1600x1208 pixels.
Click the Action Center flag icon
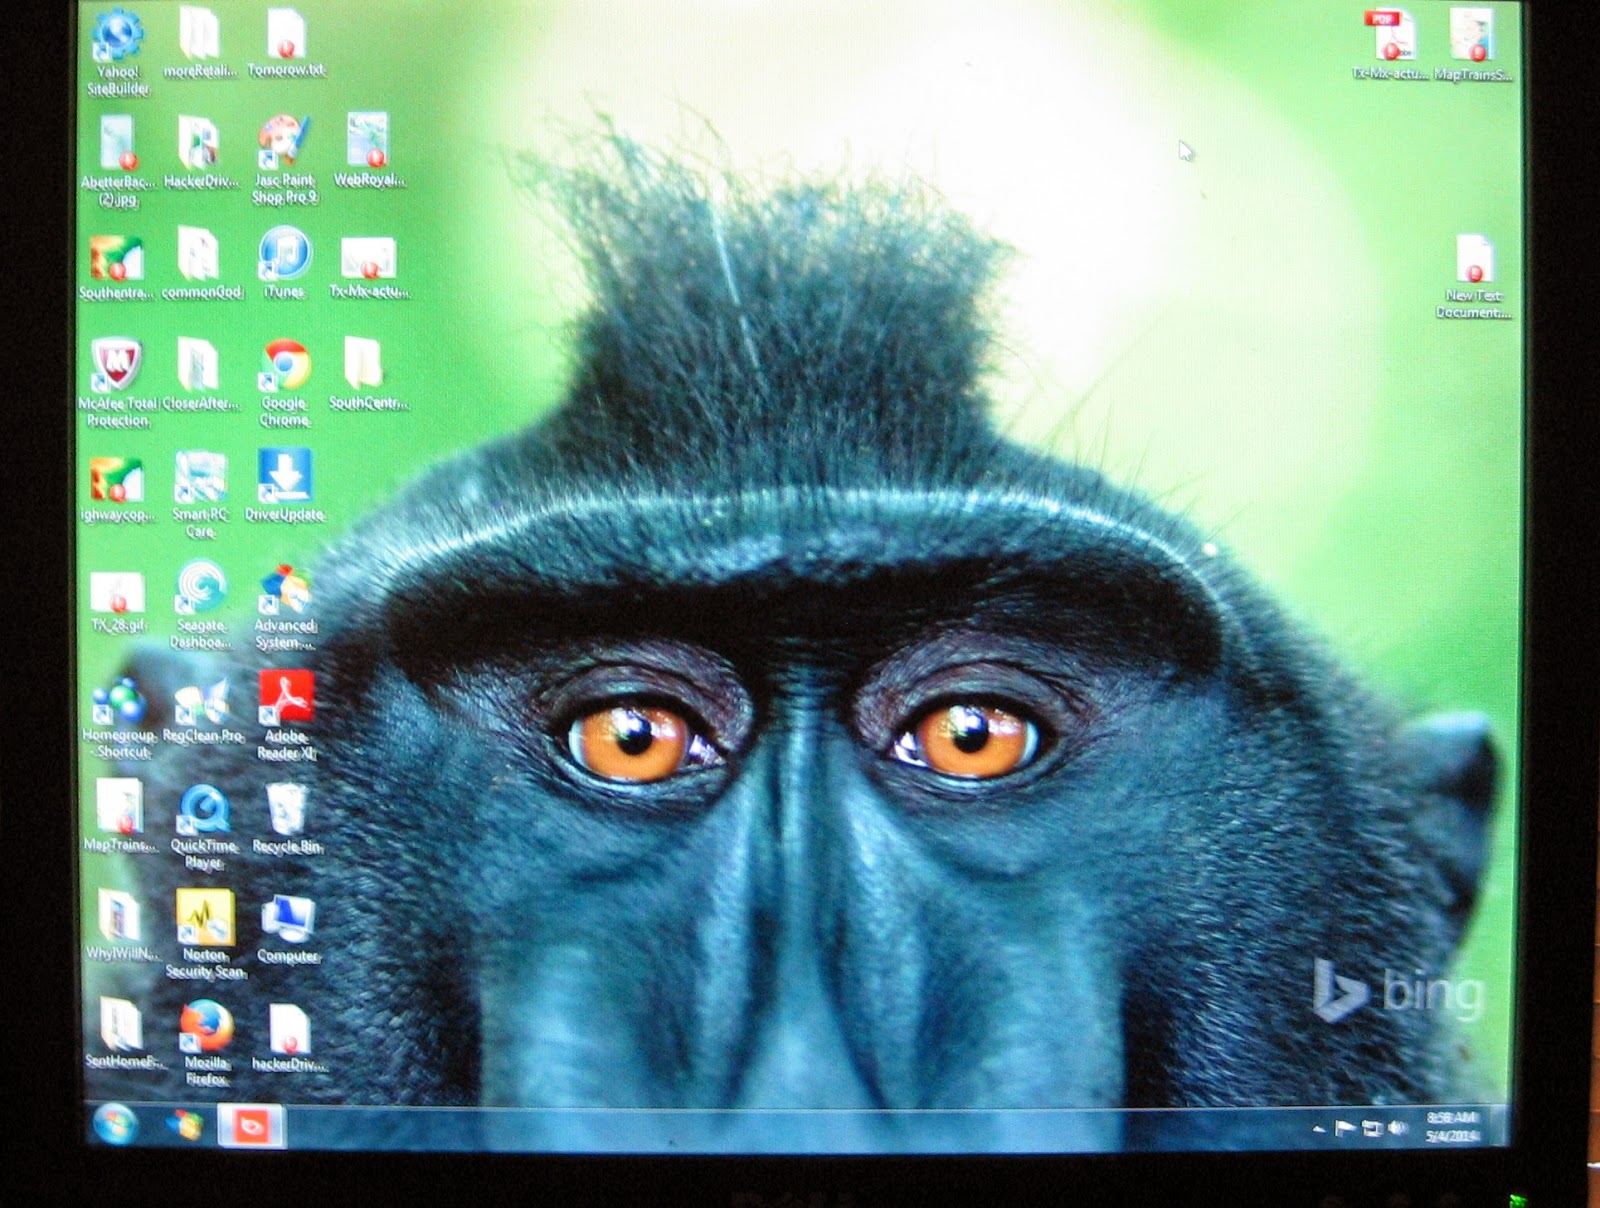click(x=1345, y=1129)
